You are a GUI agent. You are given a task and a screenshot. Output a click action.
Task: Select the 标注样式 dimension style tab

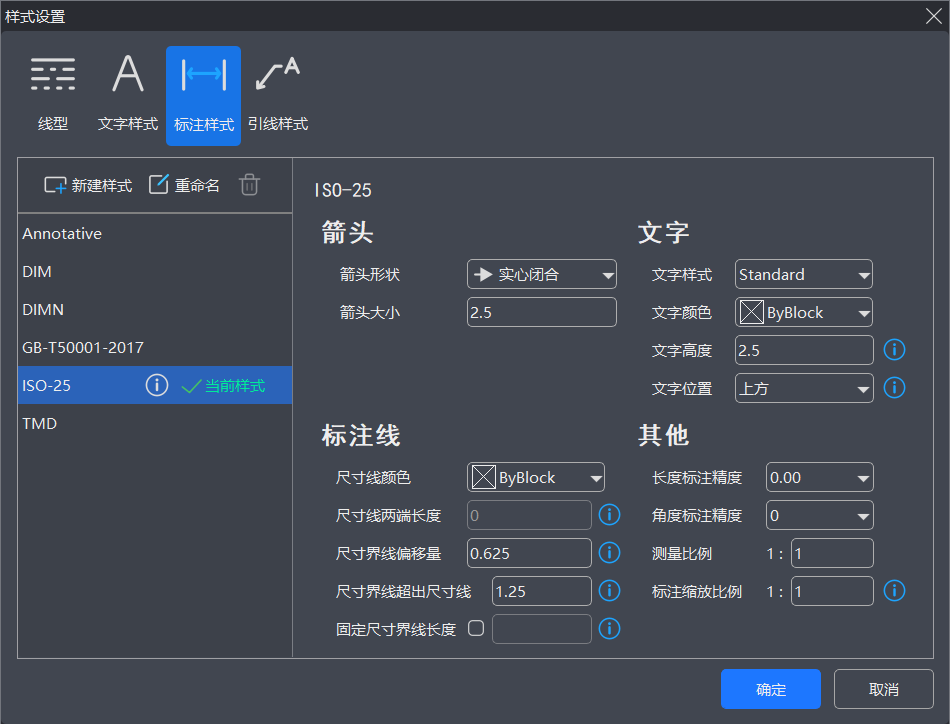coord(203,95)
